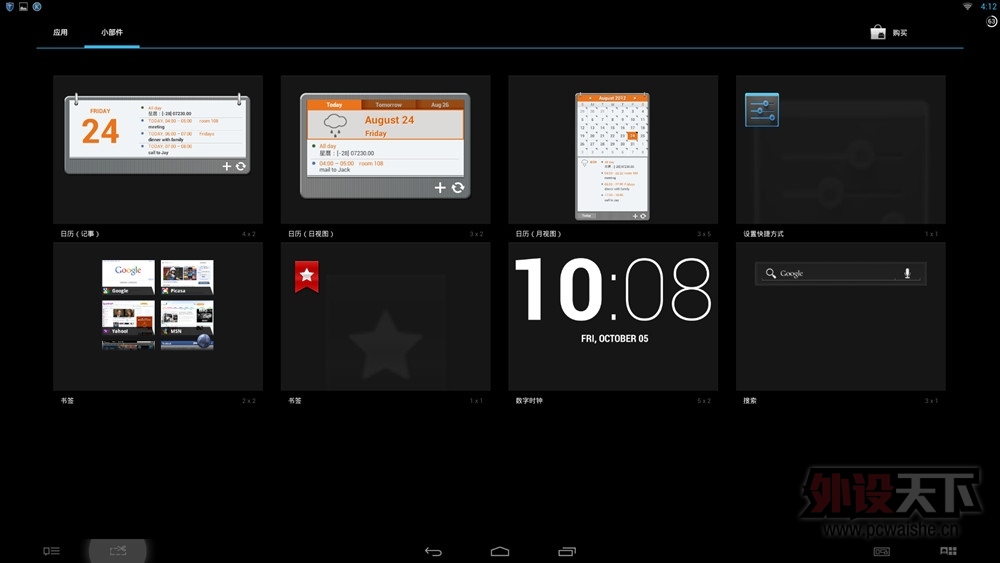The width and height of the screenshot is (1000, 563).
Task: Click the 设置快捷方式 label
Action: (x=763, y=234)
